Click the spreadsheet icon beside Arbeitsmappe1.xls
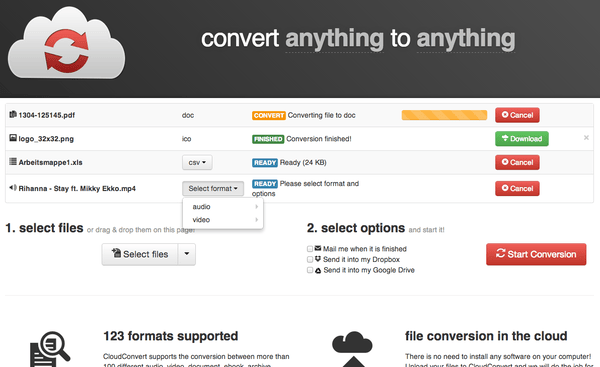The height and width of the screenshot is (367, 600). [x=13, y=161]
